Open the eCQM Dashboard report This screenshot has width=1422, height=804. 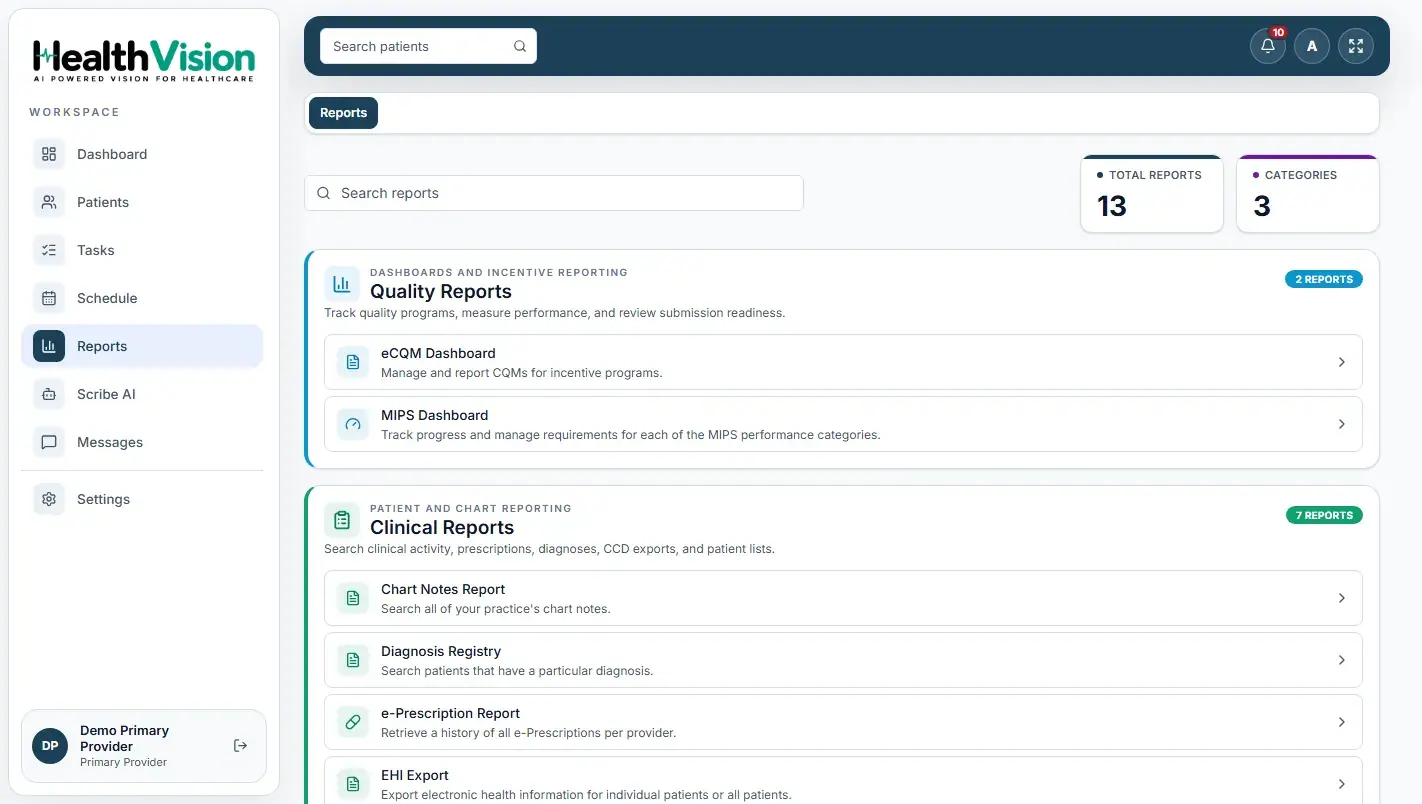843,362
